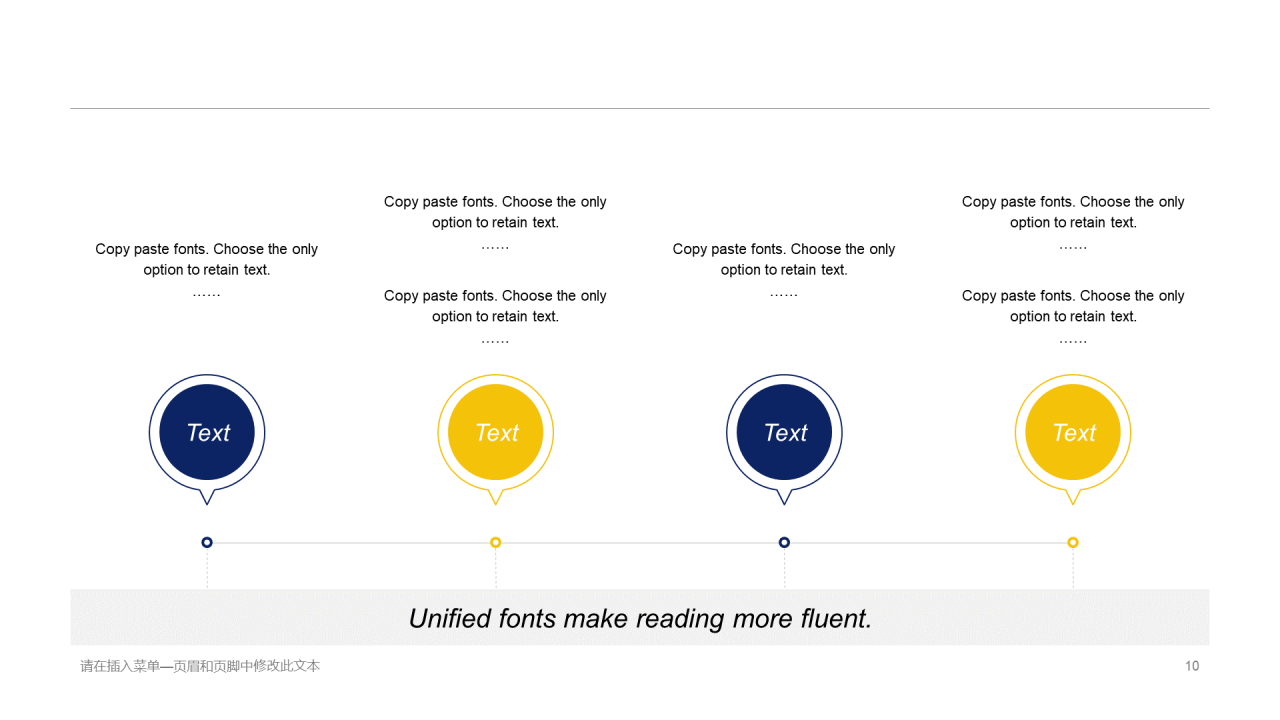The image size is (1280, 720).
Task: Select the first yellow Text circle
Action: tap(496, 432)
